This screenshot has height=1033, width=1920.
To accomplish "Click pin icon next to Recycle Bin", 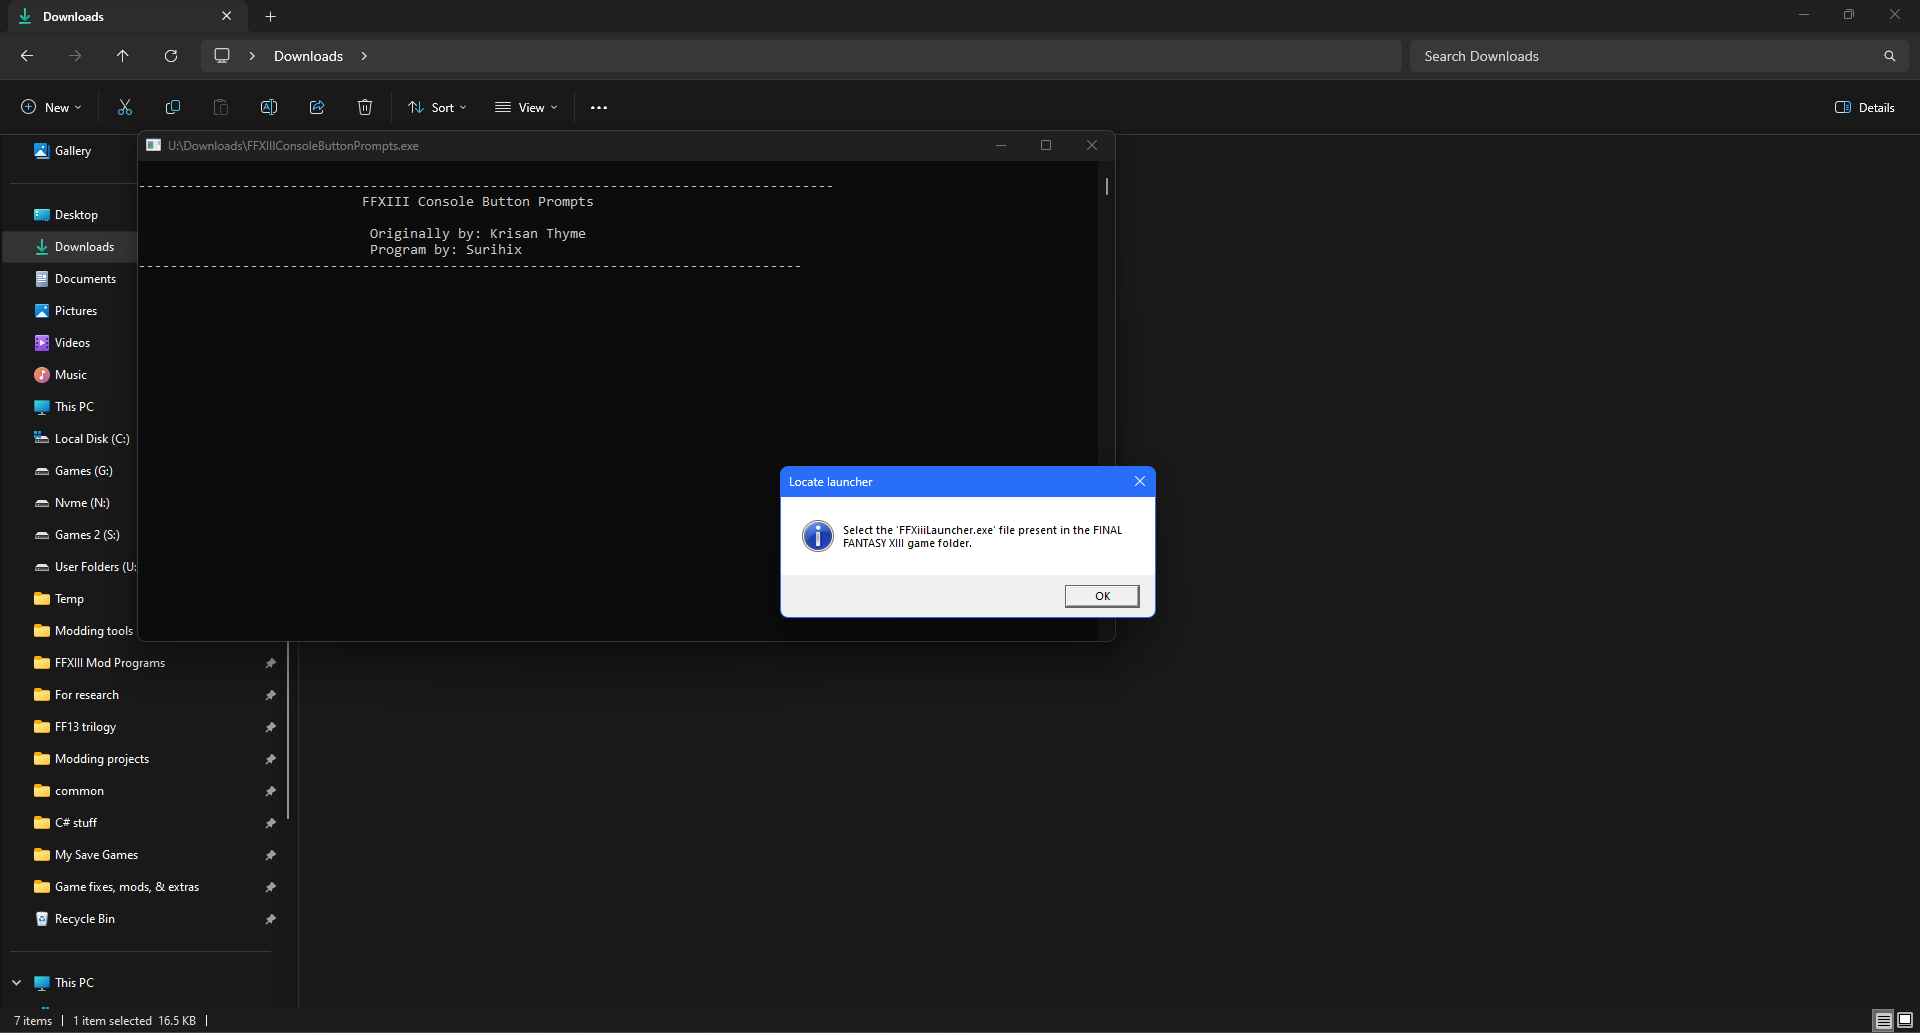I will pos(270,919).
